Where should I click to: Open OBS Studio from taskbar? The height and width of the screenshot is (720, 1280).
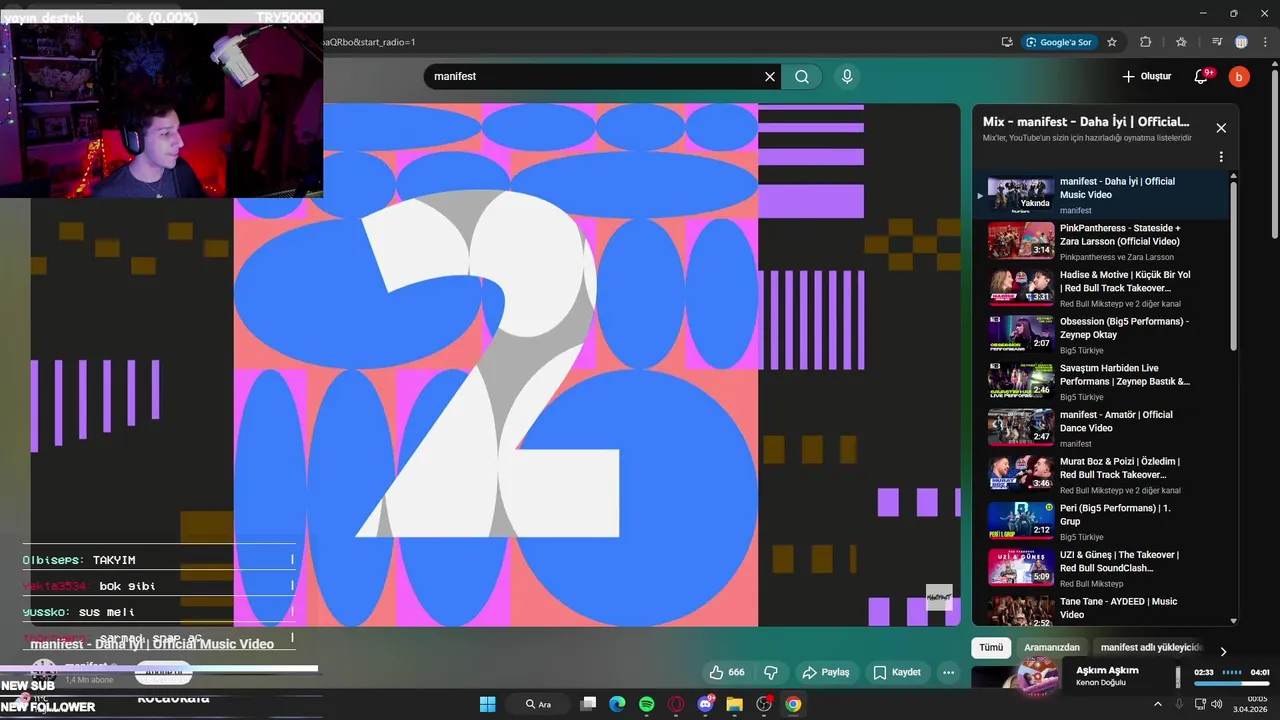764,704
